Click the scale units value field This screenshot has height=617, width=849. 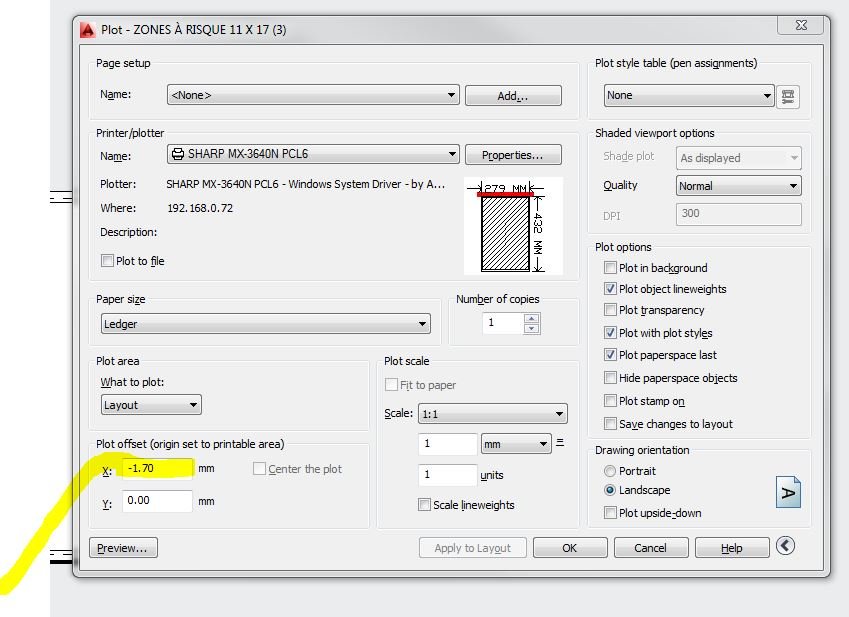pyautogui.click(x=448, y=475)
